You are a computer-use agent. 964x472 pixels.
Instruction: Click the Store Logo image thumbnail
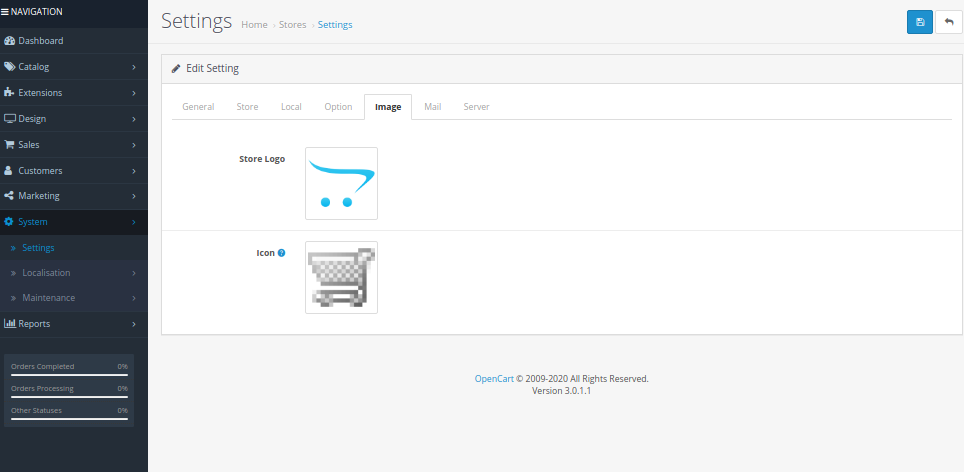(341, 183)
